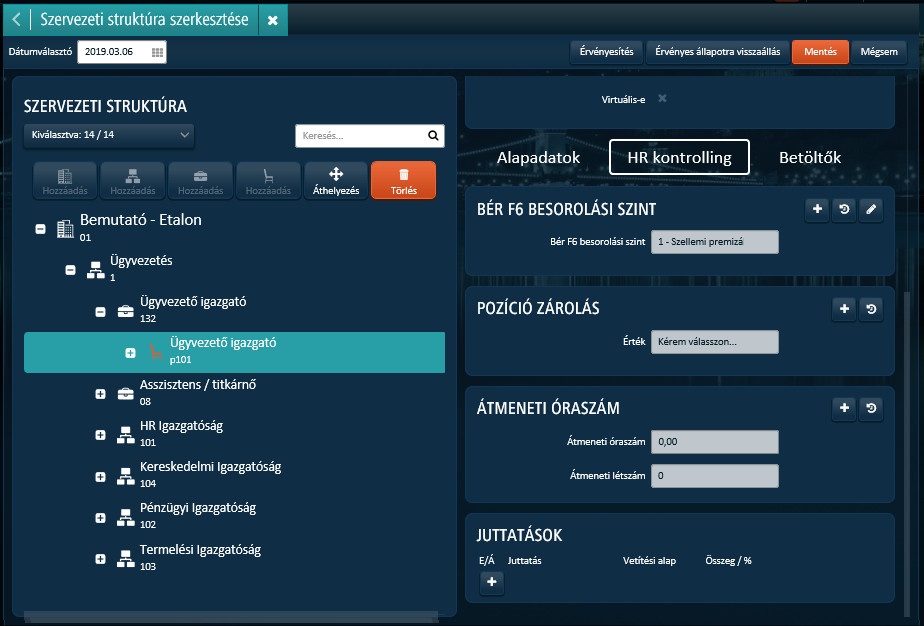The height and width of the screenshot is (626, 924).
Task: Open the calendar picker icon in Dátumválasztó
Action: click(157, 52)
